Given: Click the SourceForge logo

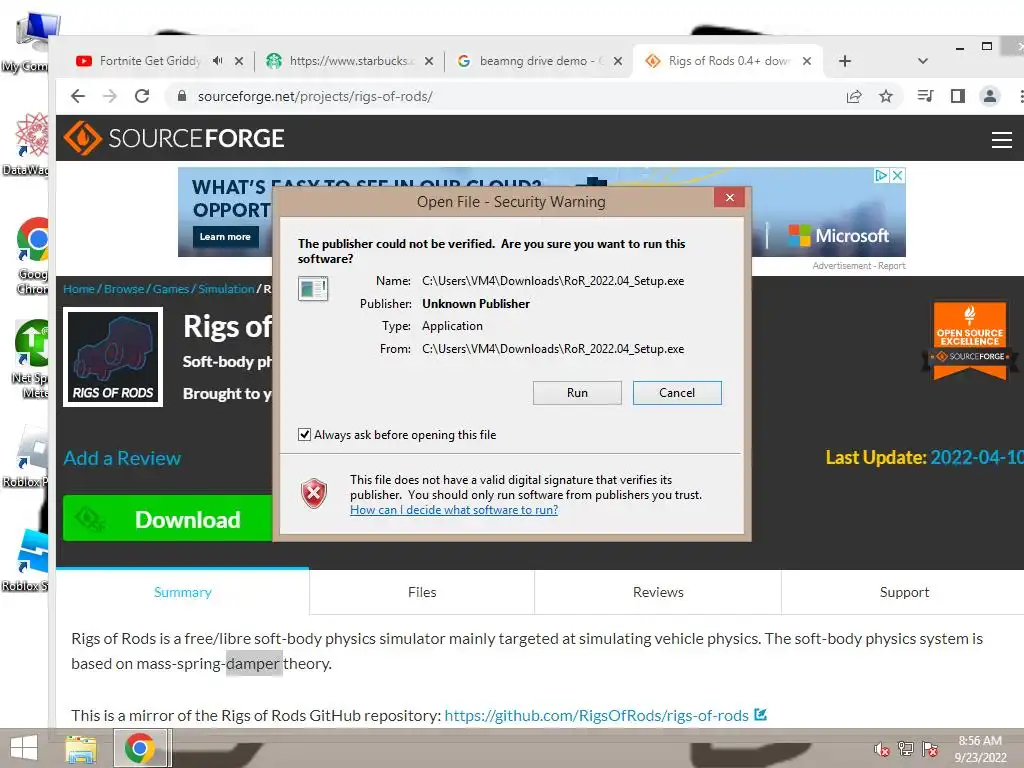Looking at the screenshot, I should pyautogui.click(x=174, y=138).
